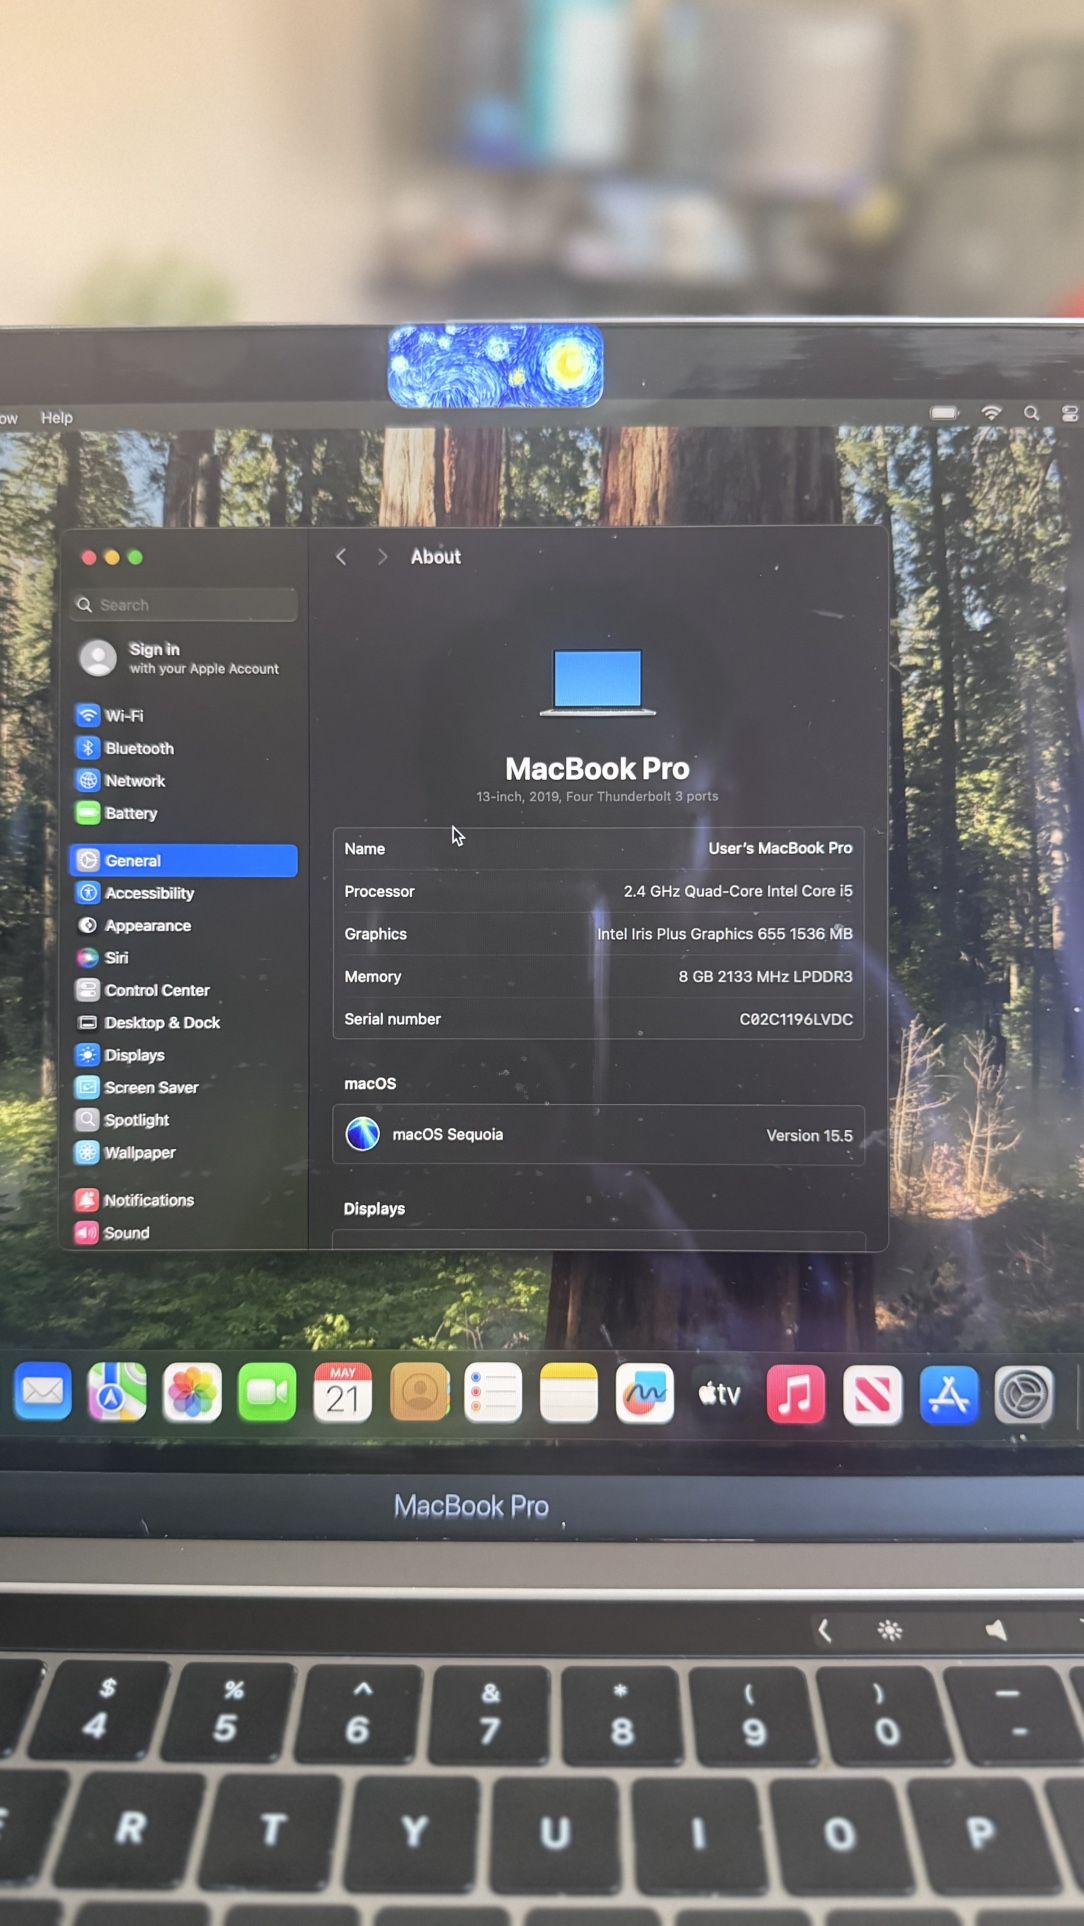Viewport: 1084px width, 1926px height.
Task: Select General in the sidebar
Action: tap(184, 860)
